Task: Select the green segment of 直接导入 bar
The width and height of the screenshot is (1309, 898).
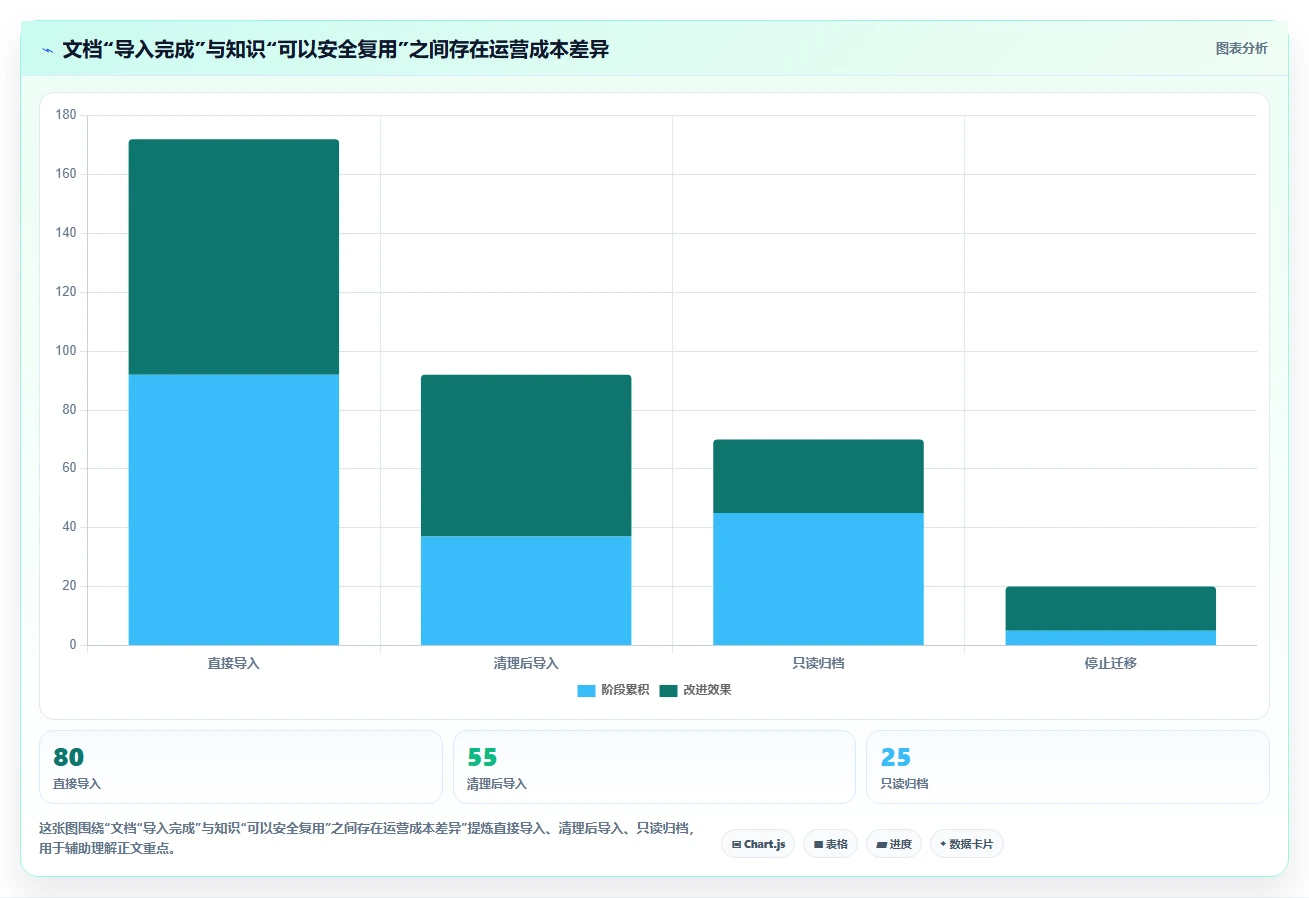Action: click(234, 257)
